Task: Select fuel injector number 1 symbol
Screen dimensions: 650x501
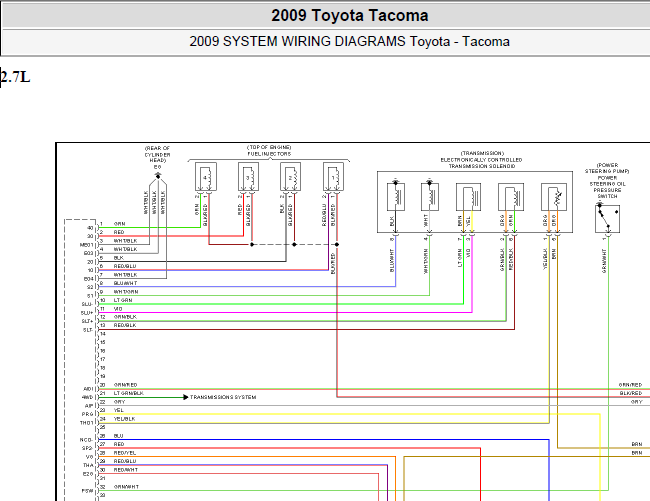Action: [x=334, y=177]
